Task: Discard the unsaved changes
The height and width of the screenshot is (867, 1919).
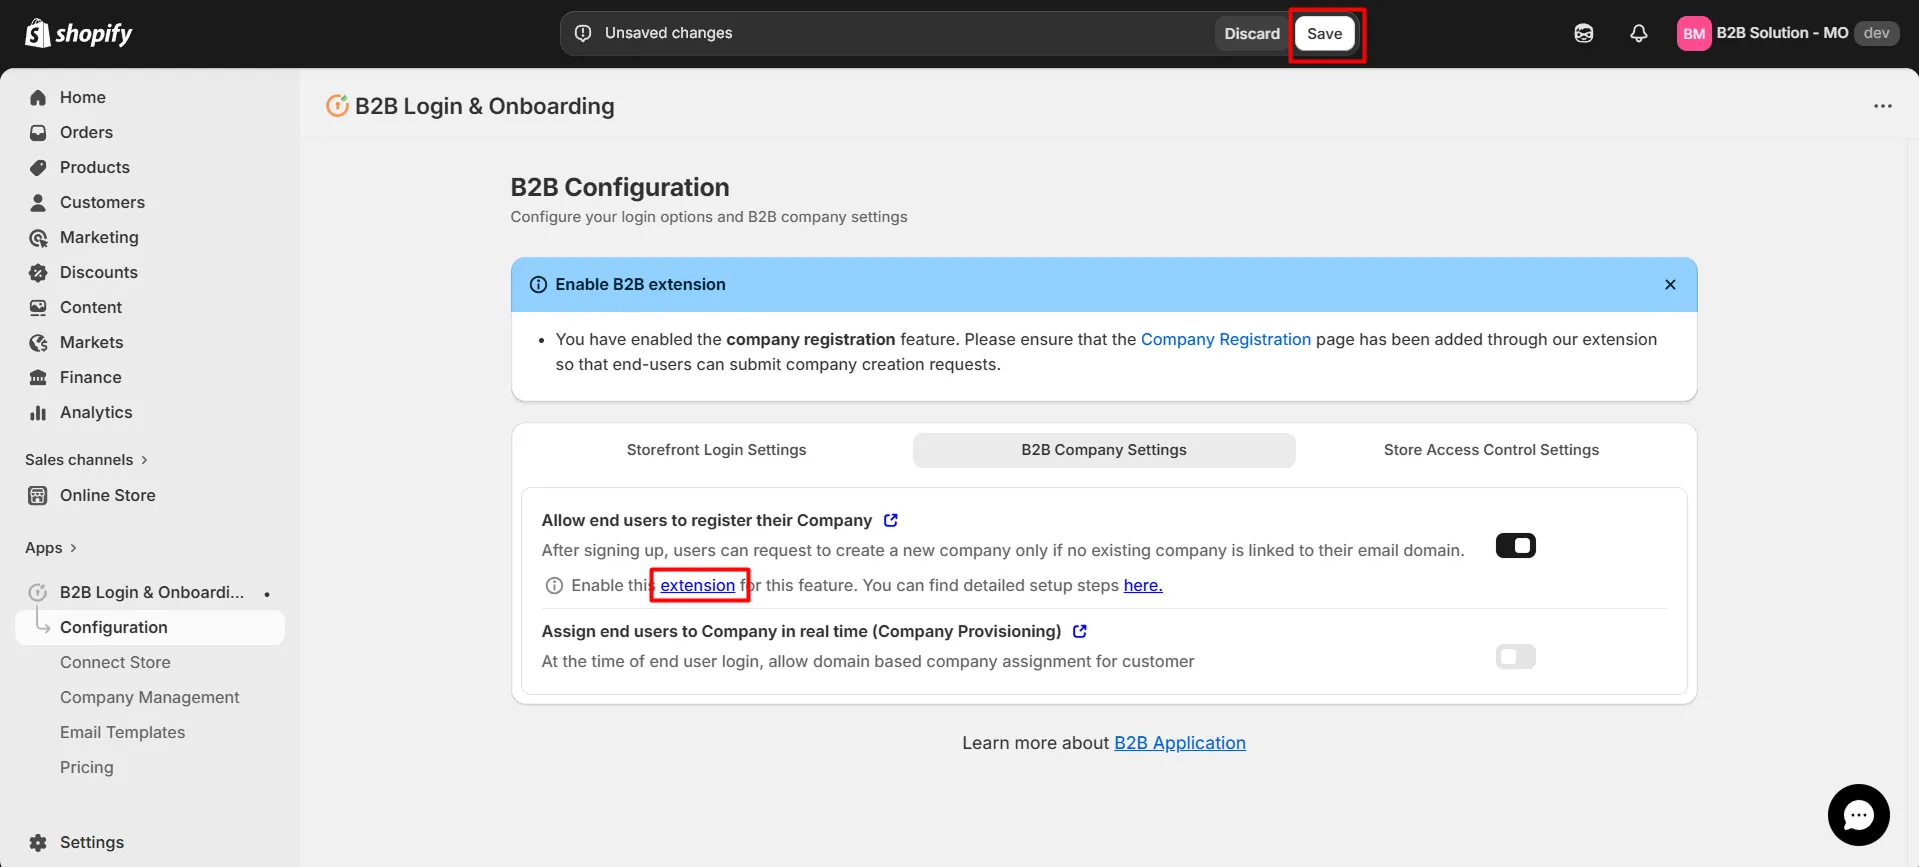Action: [x=1252, y=33]
